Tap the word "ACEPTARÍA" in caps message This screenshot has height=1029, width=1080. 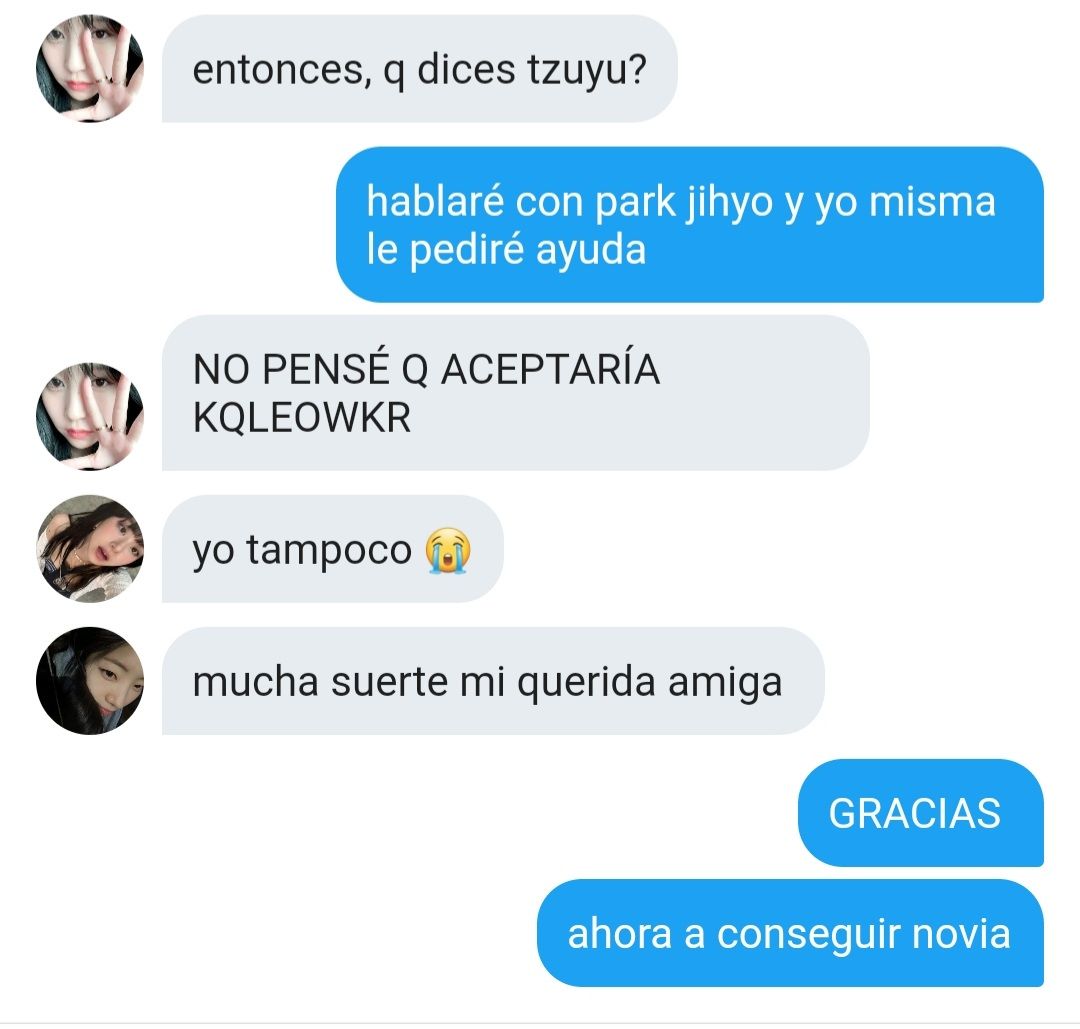(x=550, y=368)
